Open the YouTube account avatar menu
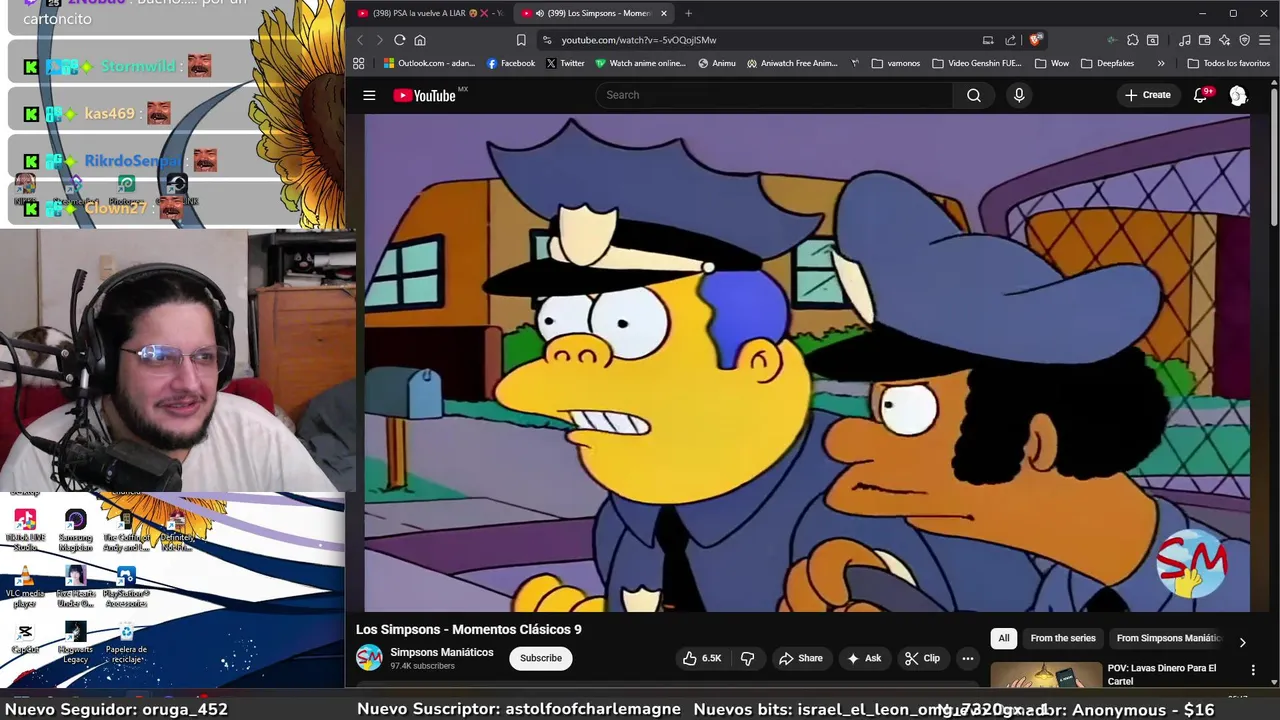Screen dimensions: 1280x720 click(x=1238, y=95)
